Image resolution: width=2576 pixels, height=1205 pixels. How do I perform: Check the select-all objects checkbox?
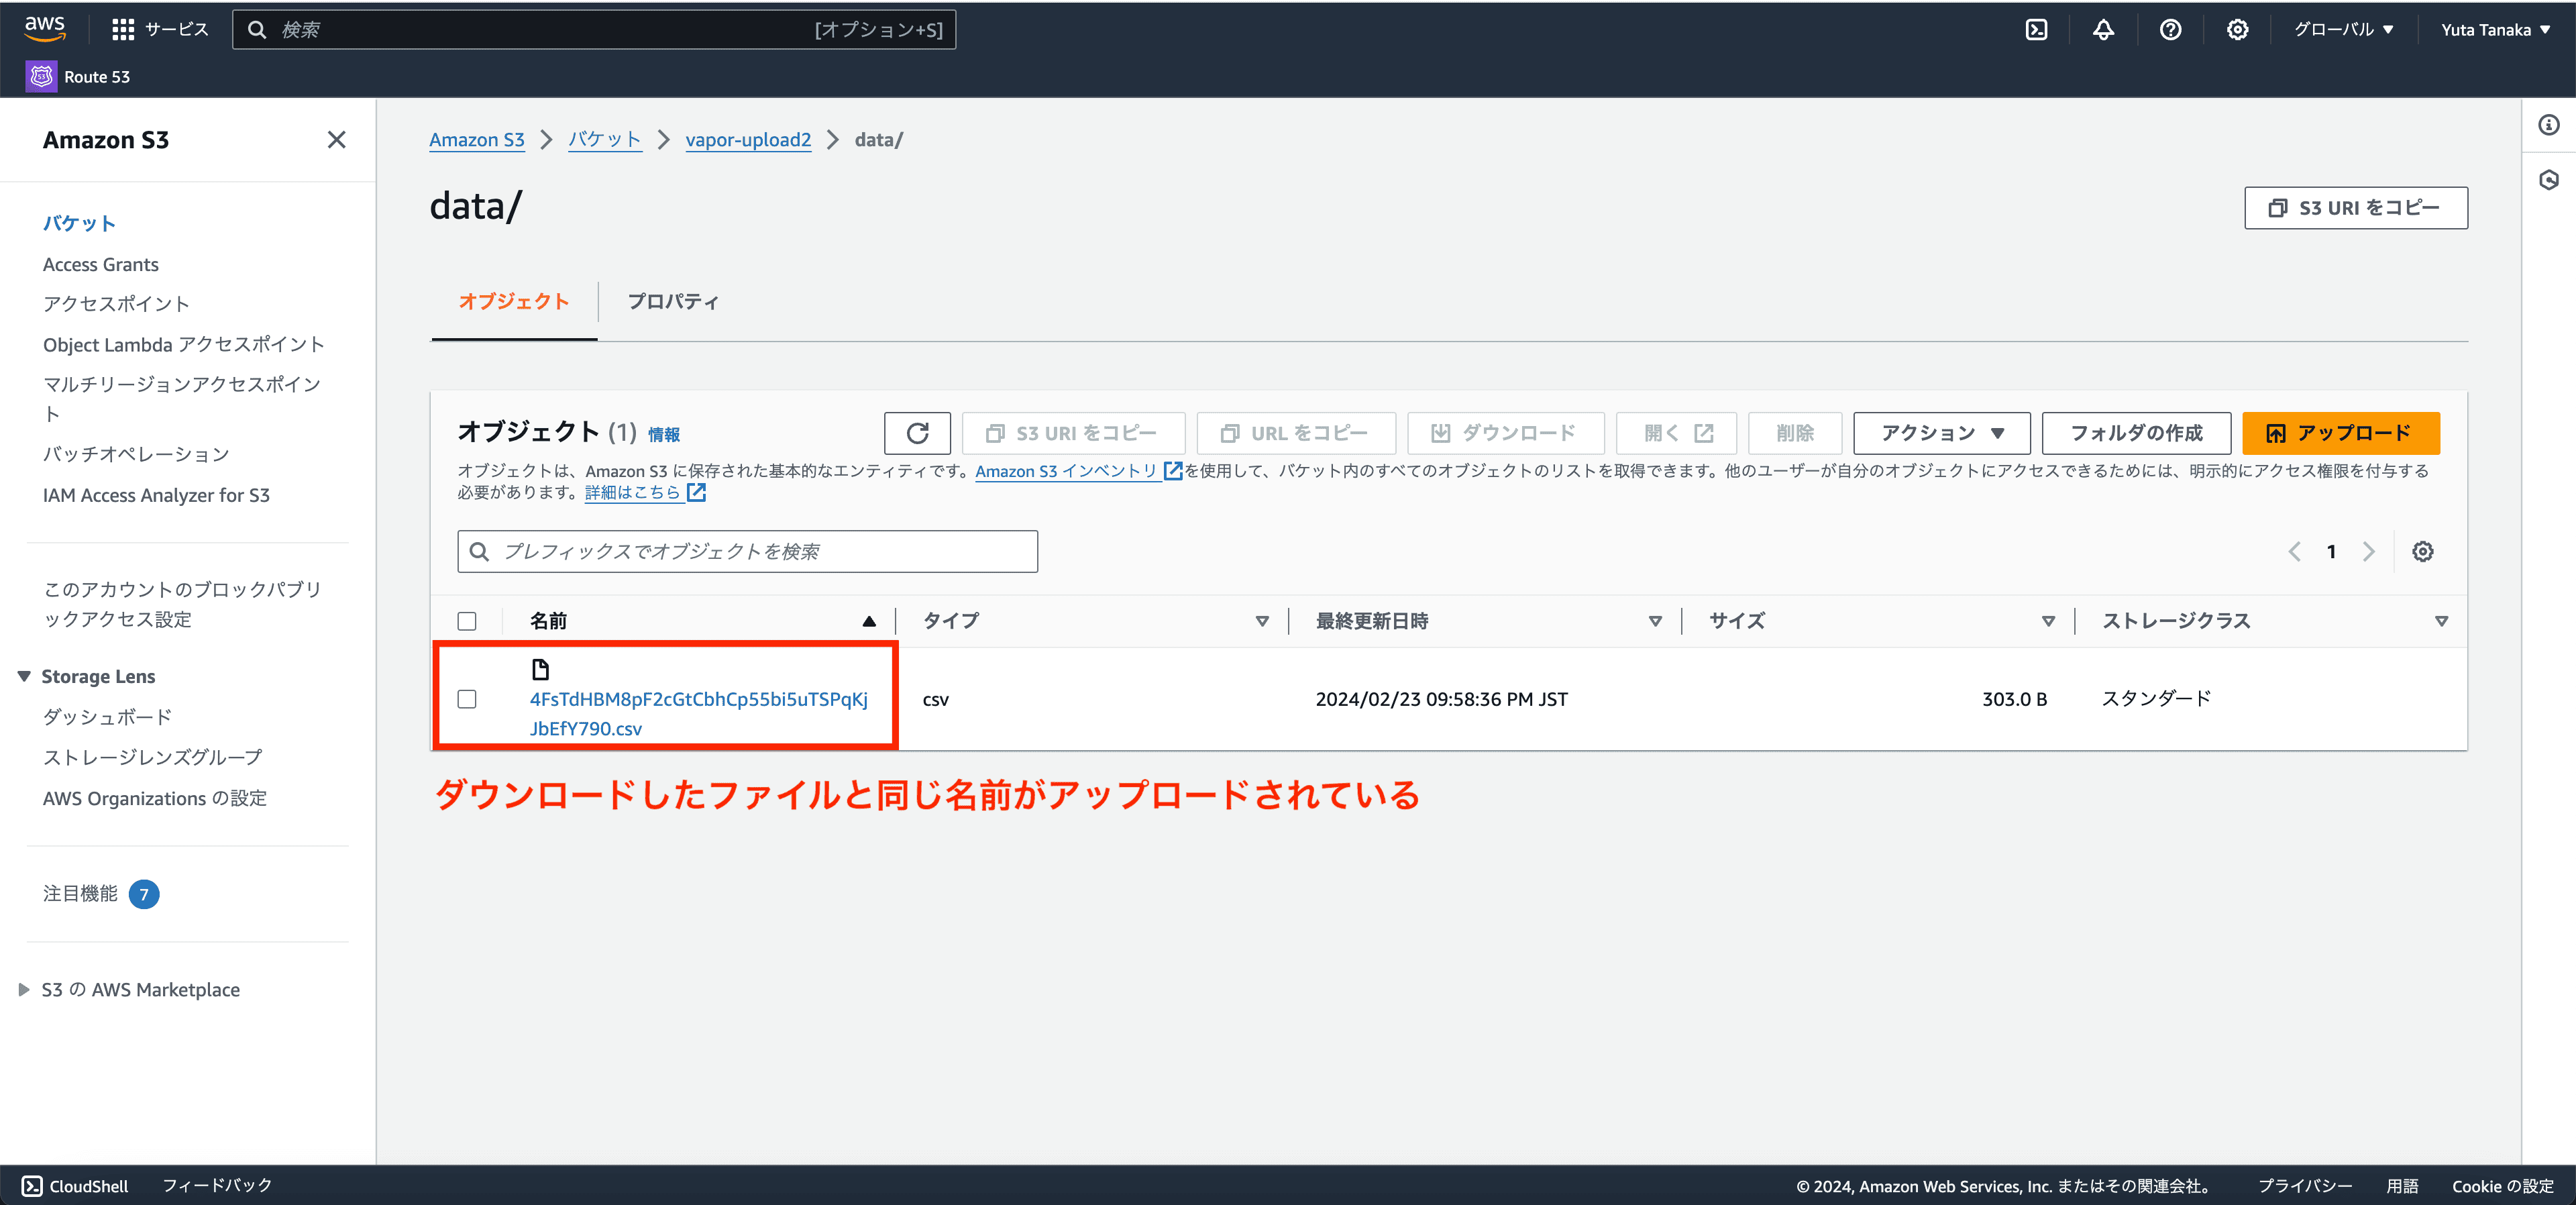467,621
